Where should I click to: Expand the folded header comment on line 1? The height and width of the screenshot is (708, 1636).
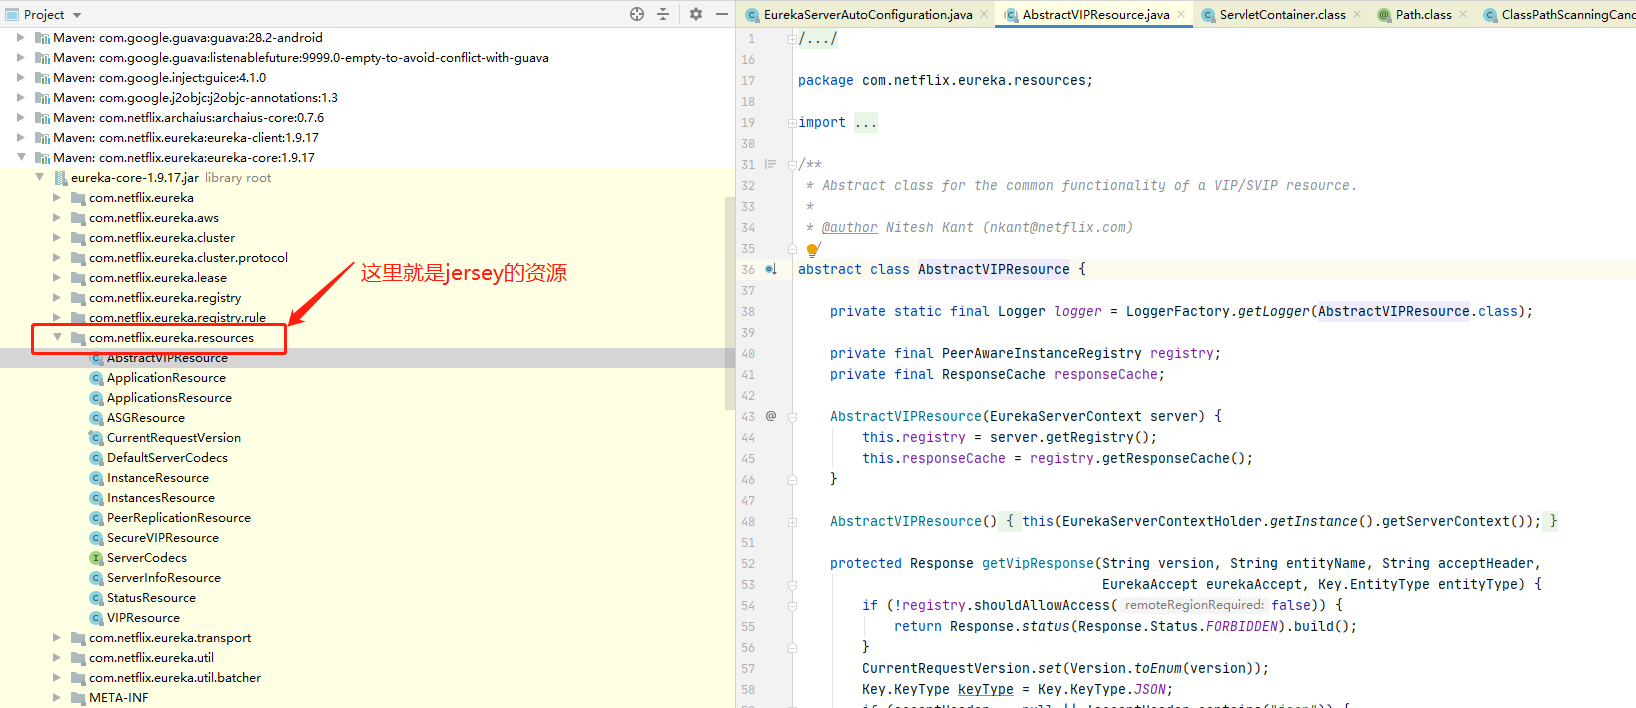click(x=792, y=39)
